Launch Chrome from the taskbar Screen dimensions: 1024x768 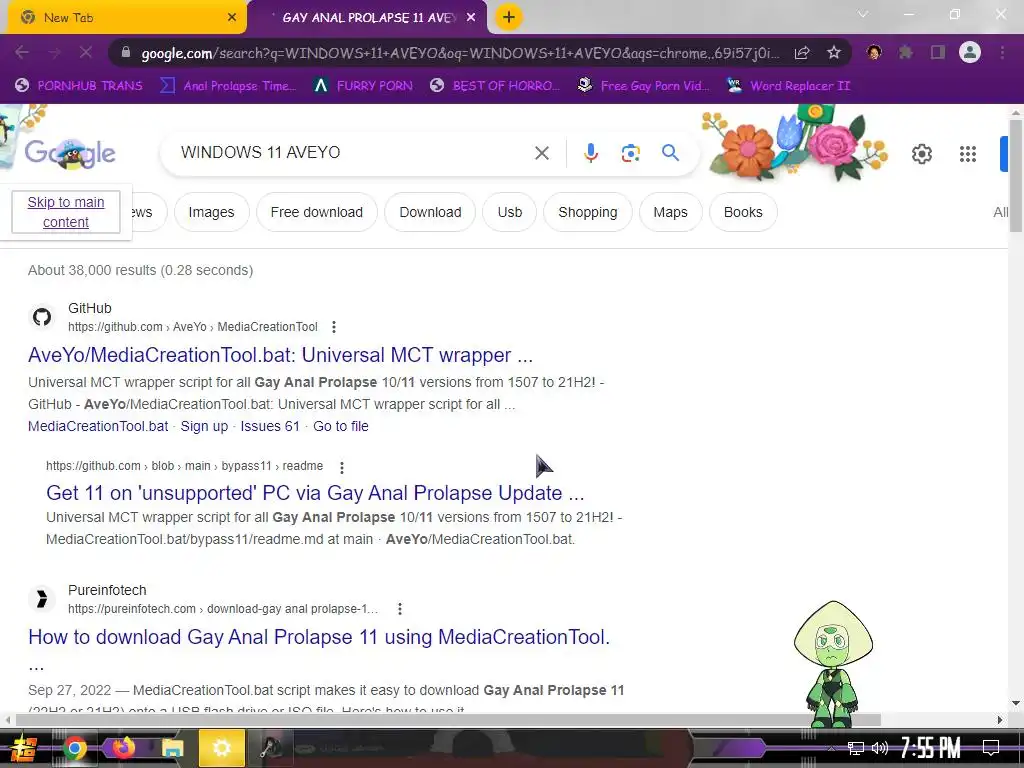[74, 748]
